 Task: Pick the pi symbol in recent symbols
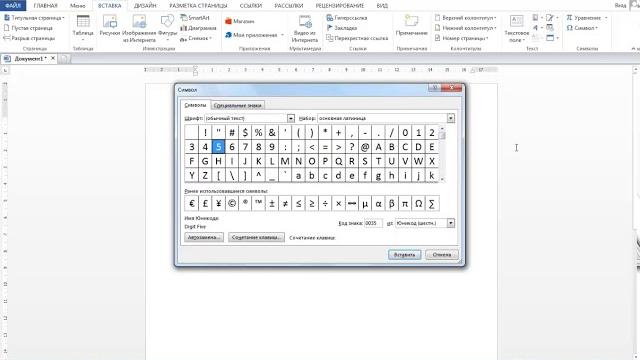(x=405, y=203)
